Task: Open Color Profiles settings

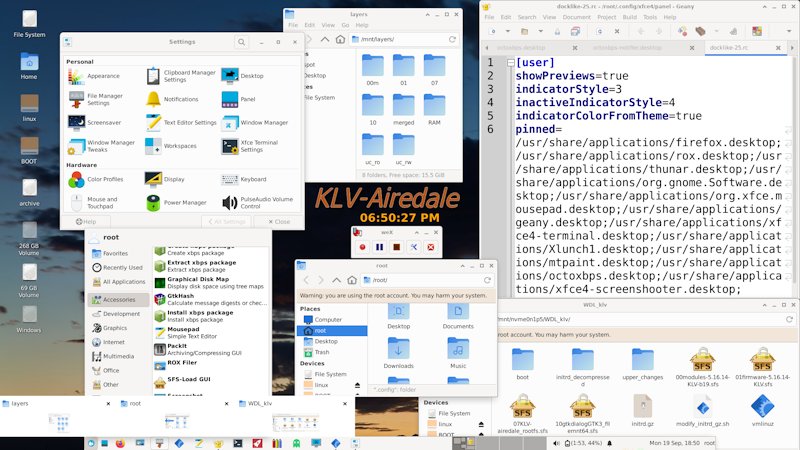Action: click(x=95, y=179)
